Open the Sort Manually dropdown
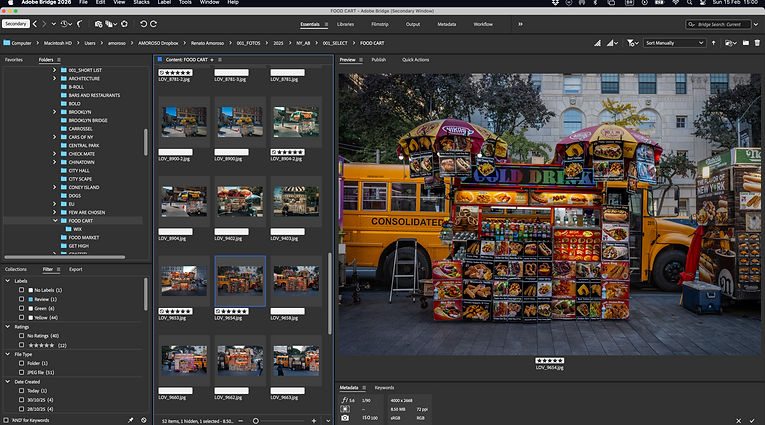The image size is (765, 425). pos(674,43)
